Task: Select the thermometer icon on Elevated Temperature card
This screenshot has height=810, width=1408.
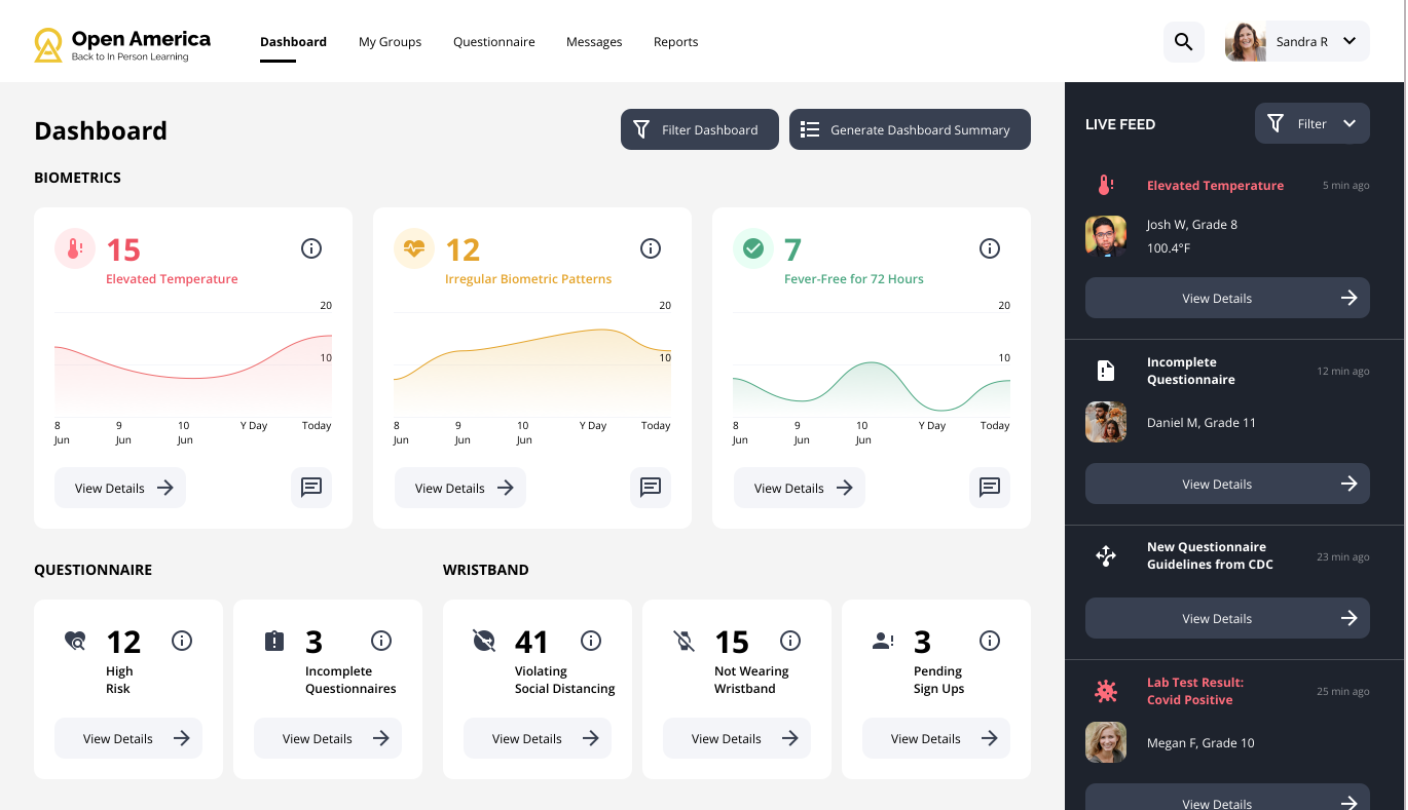Action: tap(74, 249)
